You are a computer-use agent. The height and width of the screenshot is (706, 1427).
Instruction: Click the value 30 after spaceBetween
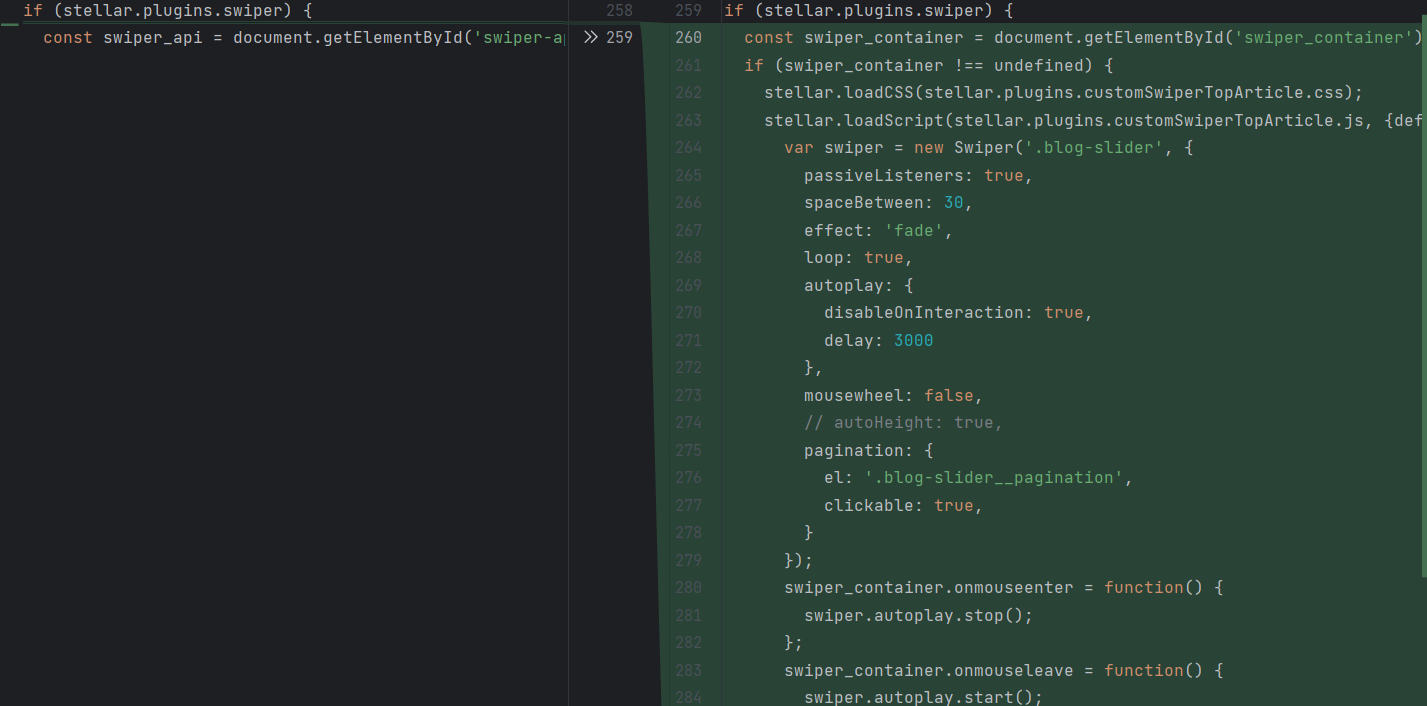pos(954,203)
